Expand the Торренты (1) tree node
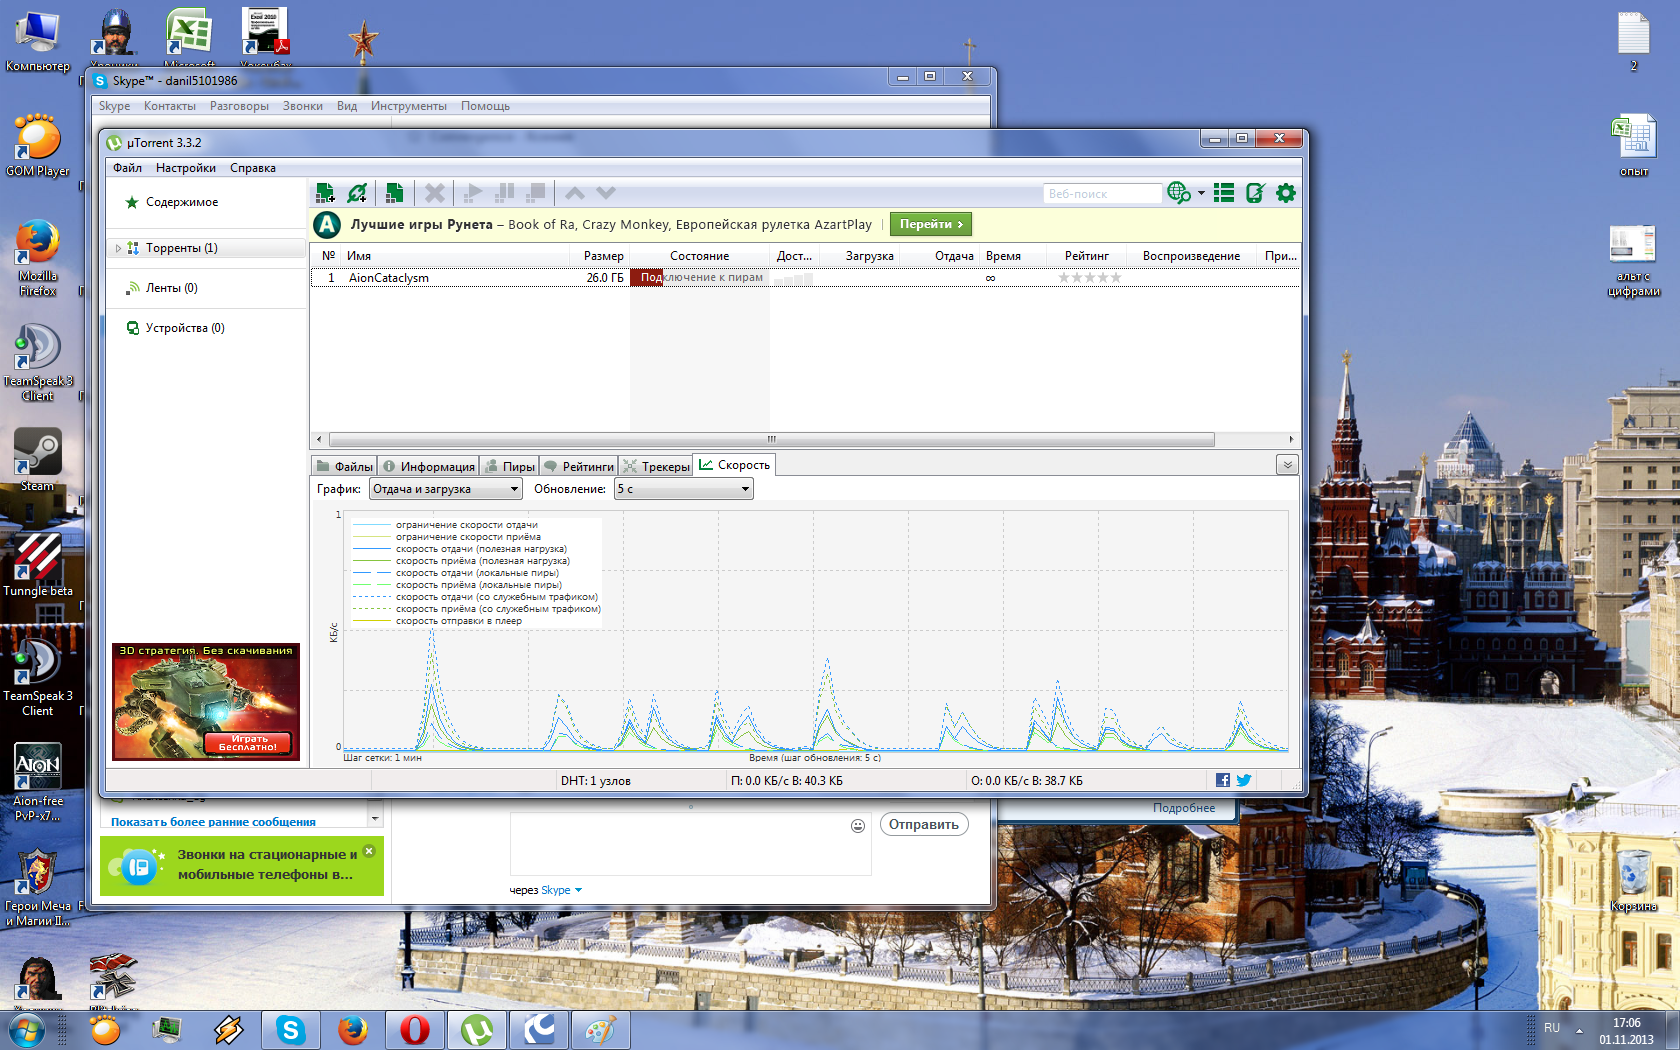Viewport: 1680px width, 1050px height. (x=118, y=248)
